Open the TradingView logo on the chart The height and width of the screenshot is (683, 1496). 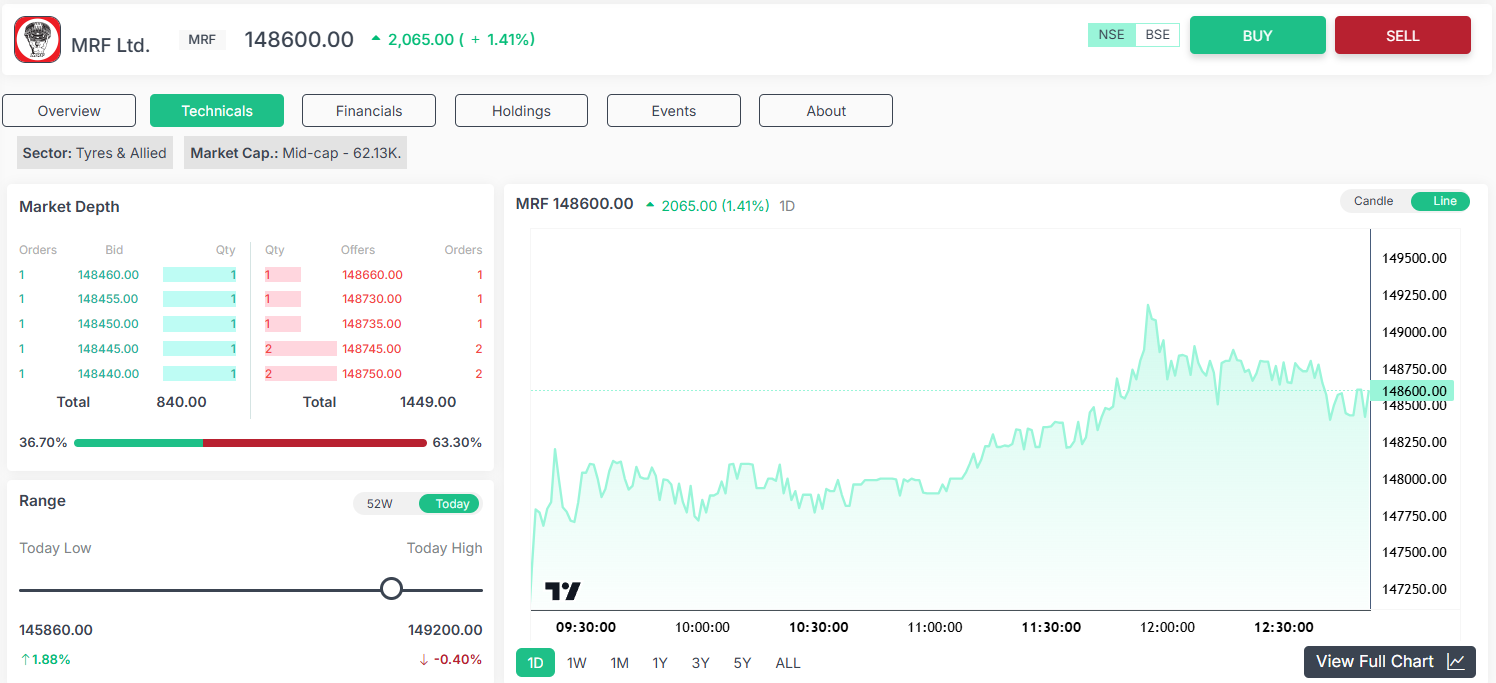562,591
